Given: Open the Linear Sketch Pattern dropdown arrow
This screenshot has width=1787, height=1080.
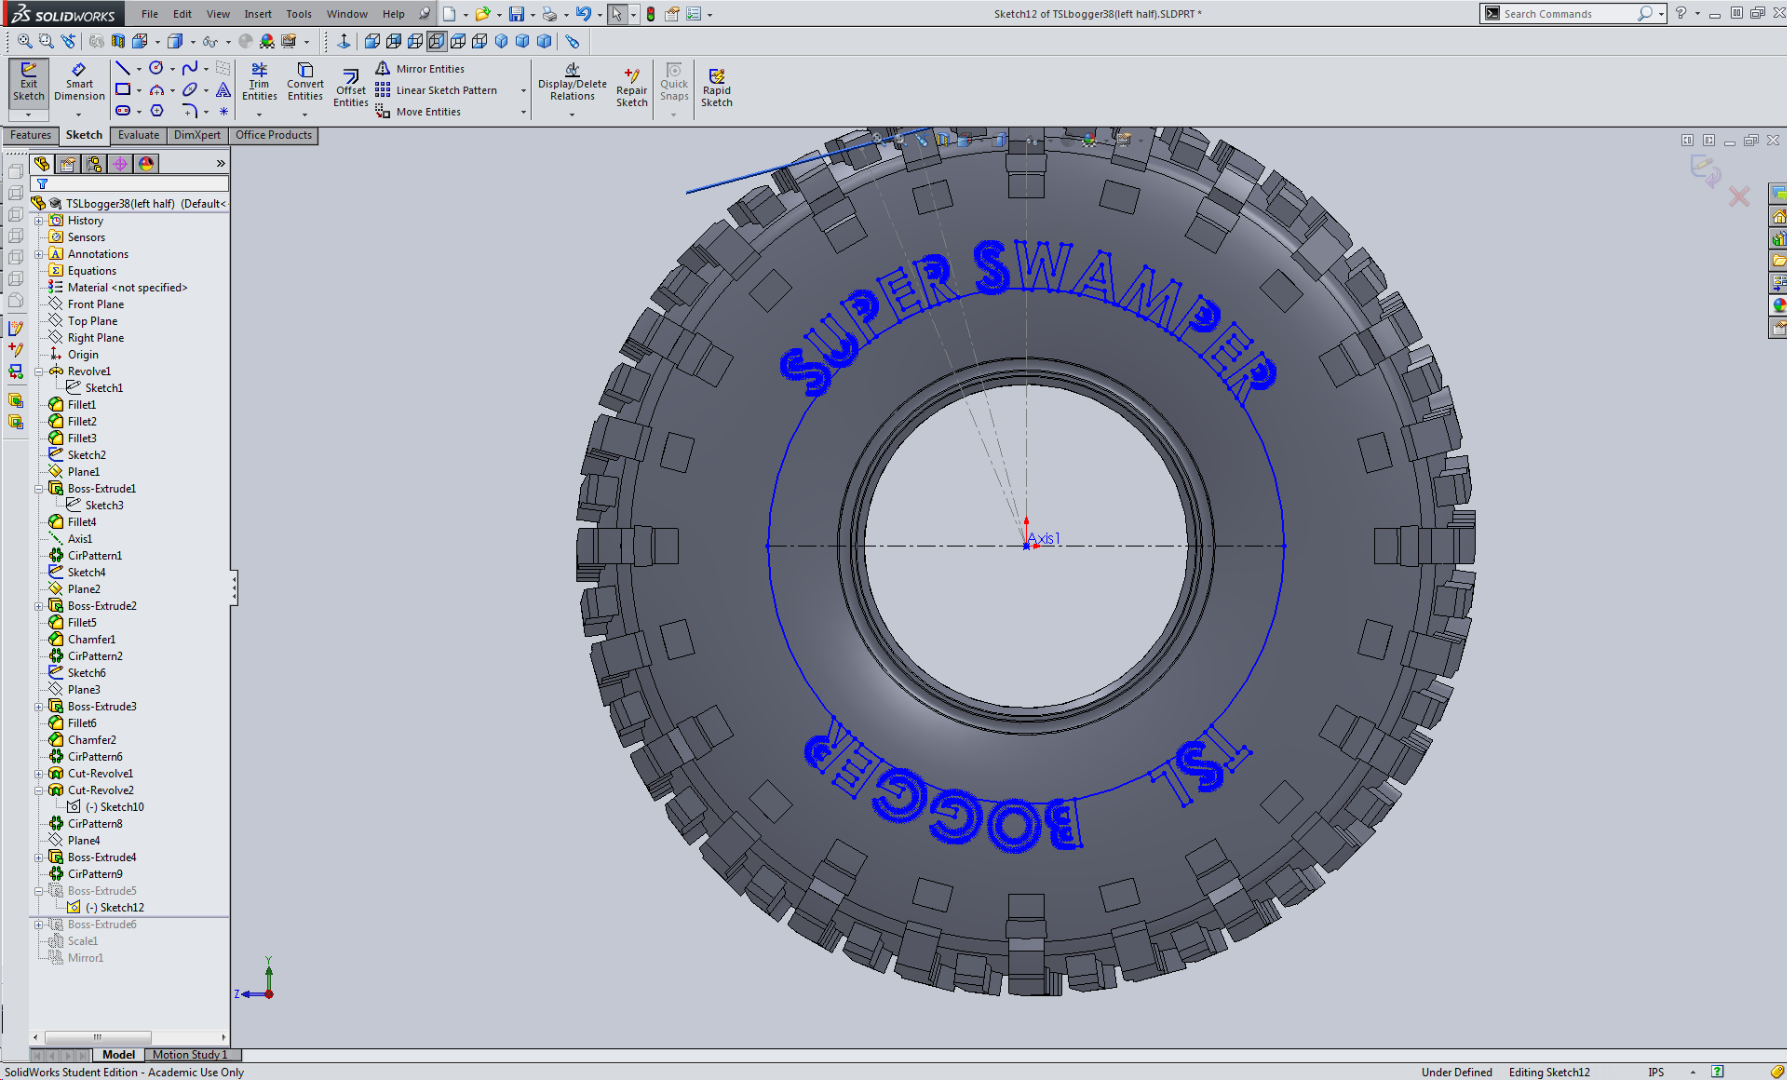Looking at the screenshot, I should pos(523,90).
